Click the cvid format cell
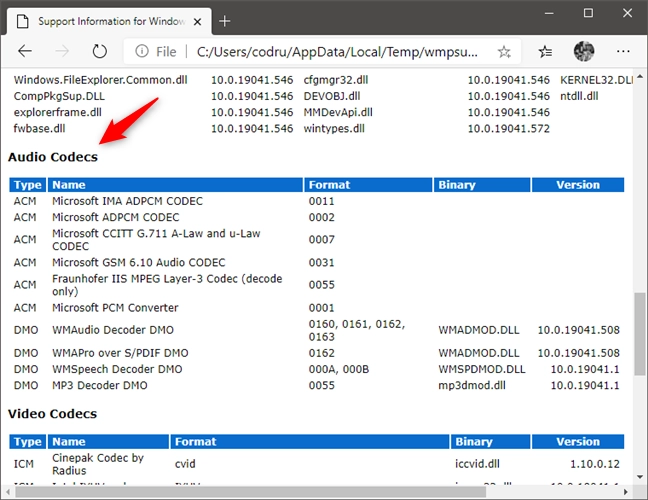Image resolution: width=648 pixels, height=500 pixels. (x=185, y=464)
